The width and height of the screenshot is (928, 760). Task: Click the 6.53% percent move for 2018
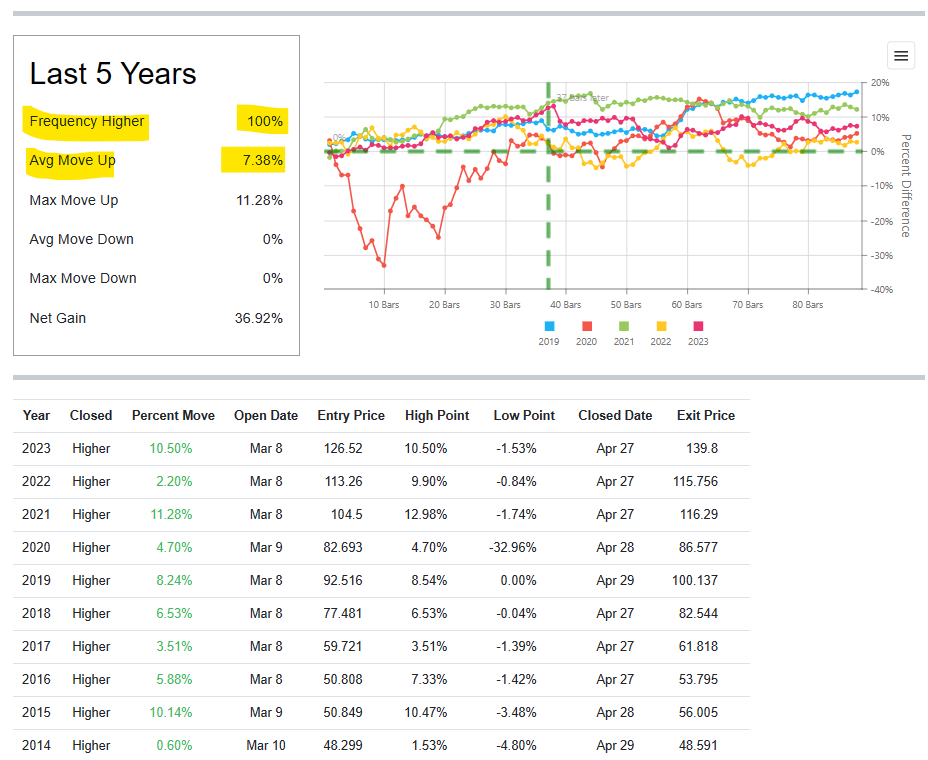pyautogui.click(x=174, y=614)
